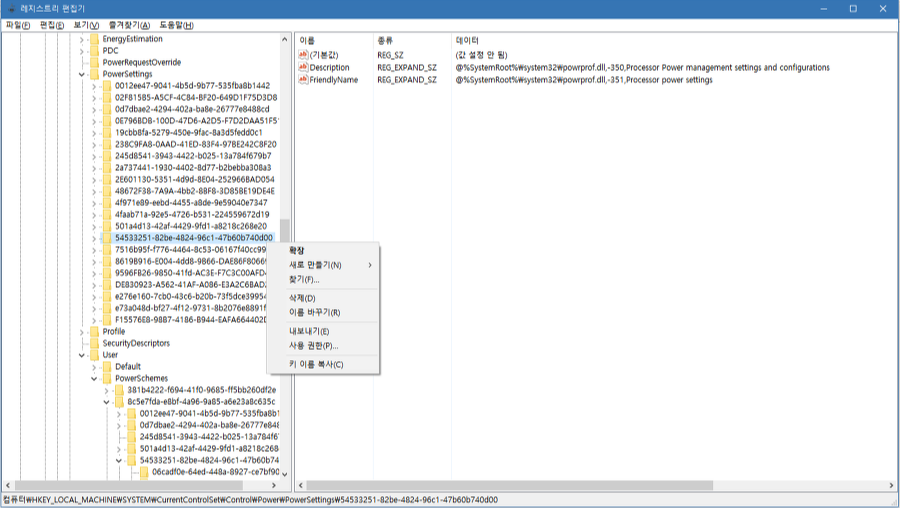The height and width of the screenshot is (508, 900).
Task: Collapse the User key node
Action: pyautogui.click(x=82, y=355)
